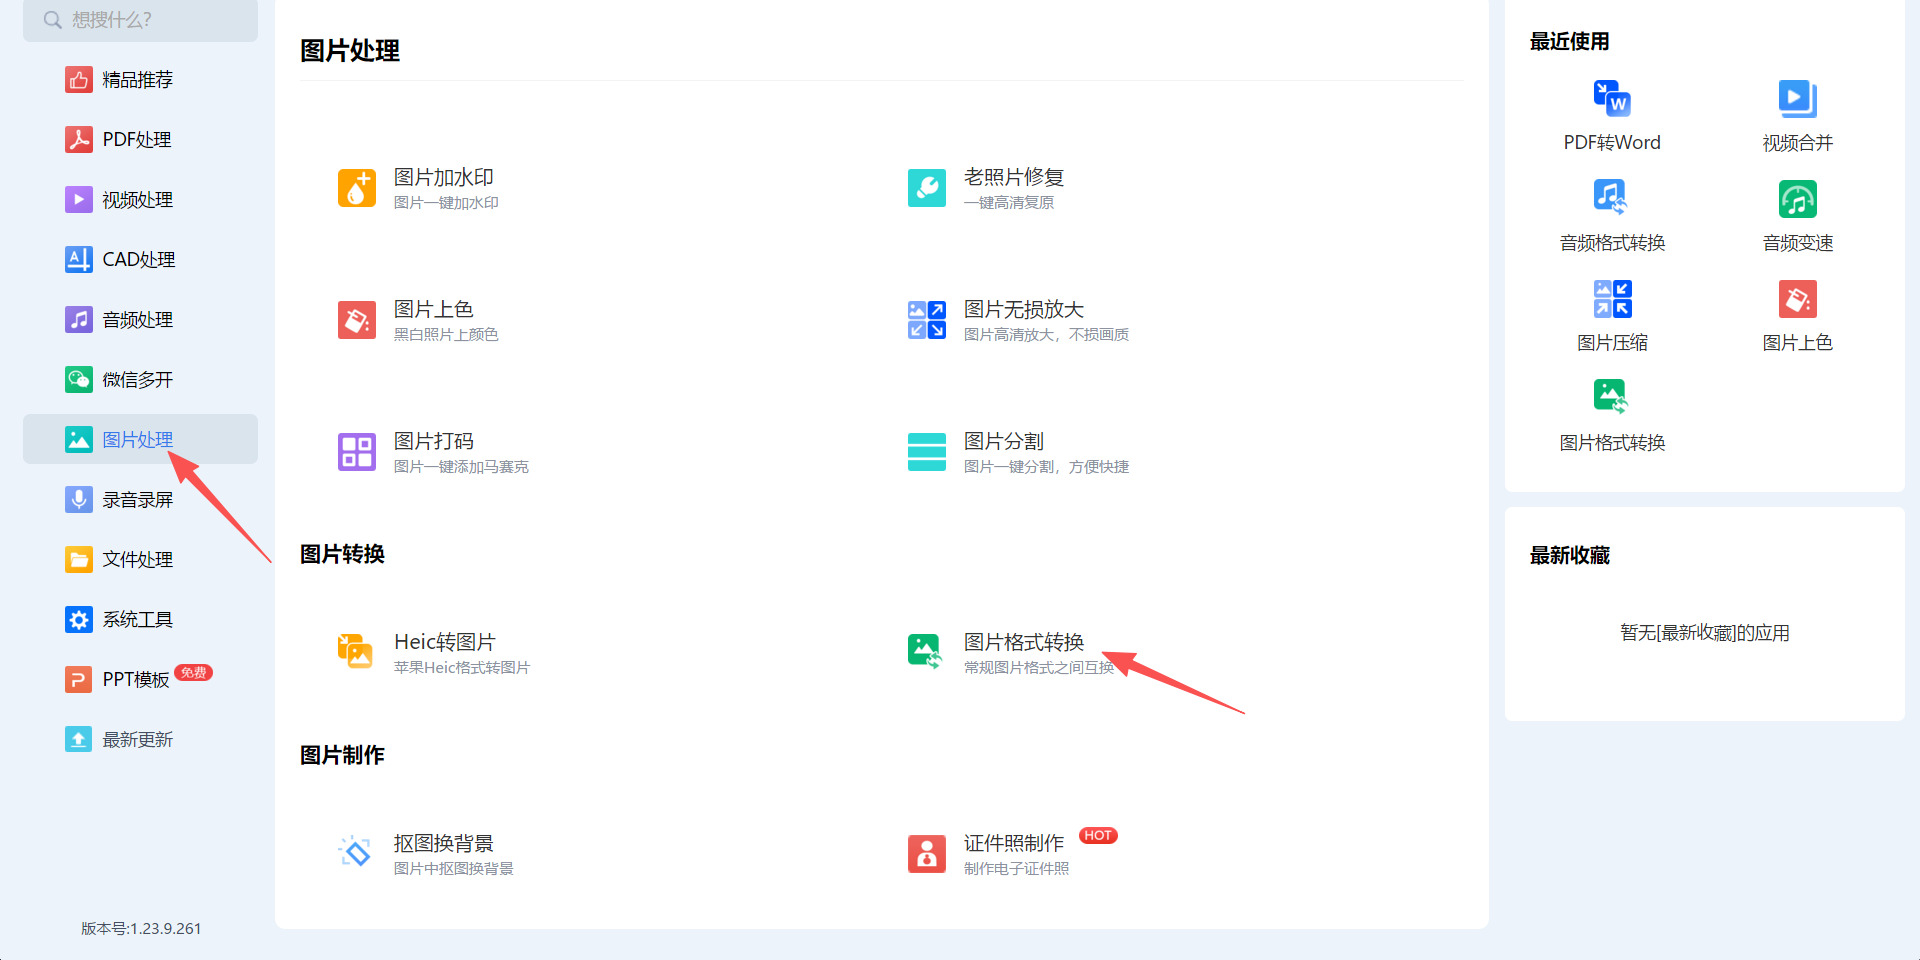Launch the 证件照制作 ID photo icon
Screen dimensions: 1920x960
(x=927, y=854)
